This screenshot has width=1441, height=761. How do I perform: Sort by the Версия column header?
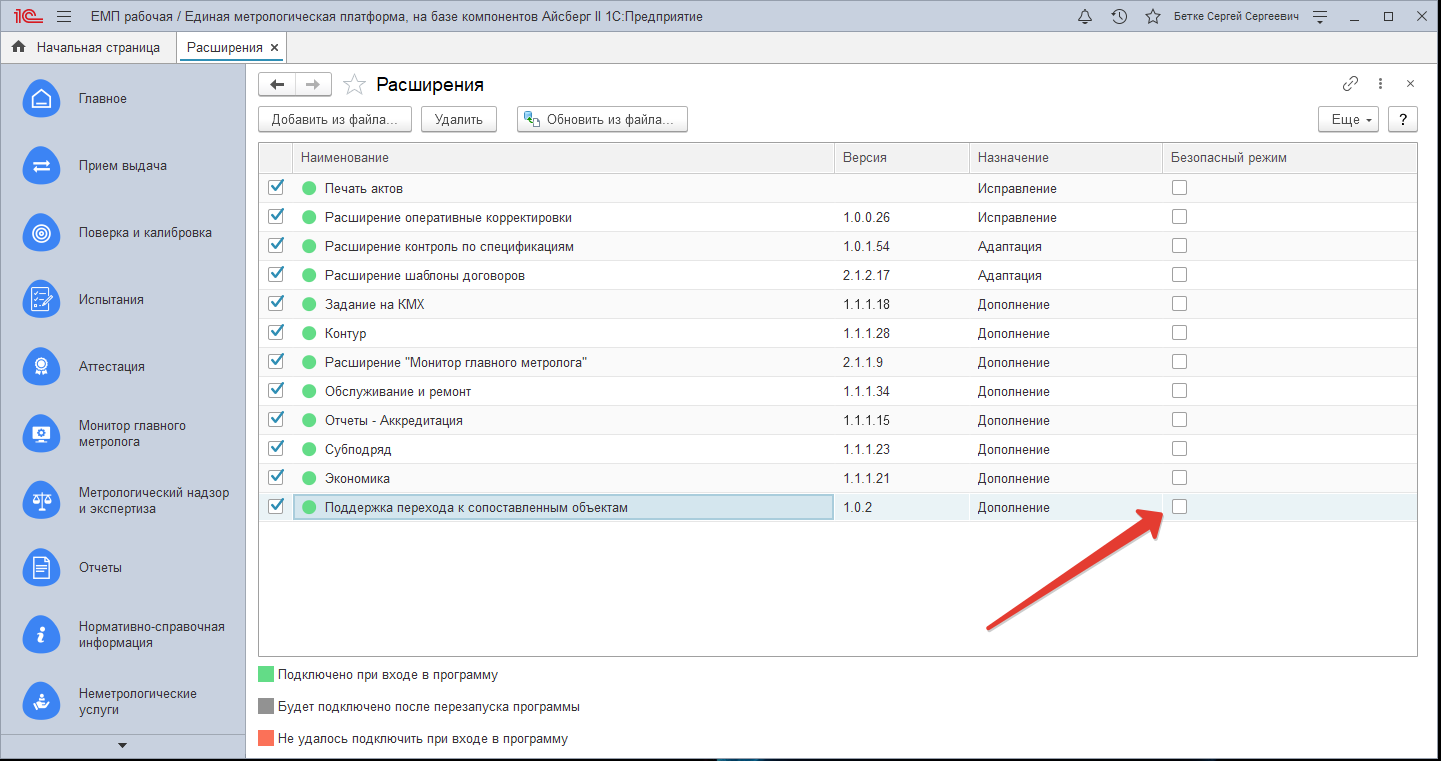(x=902, y=158)
